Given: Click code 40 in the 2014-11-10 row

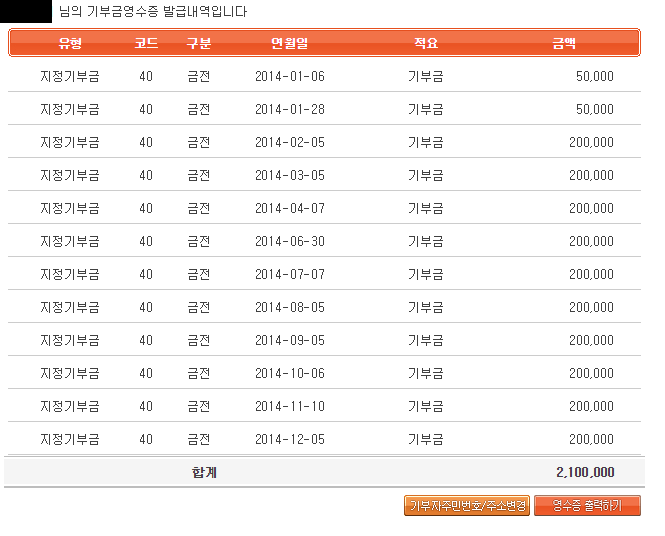Looking at the screenshot, I should click(146, 407).
